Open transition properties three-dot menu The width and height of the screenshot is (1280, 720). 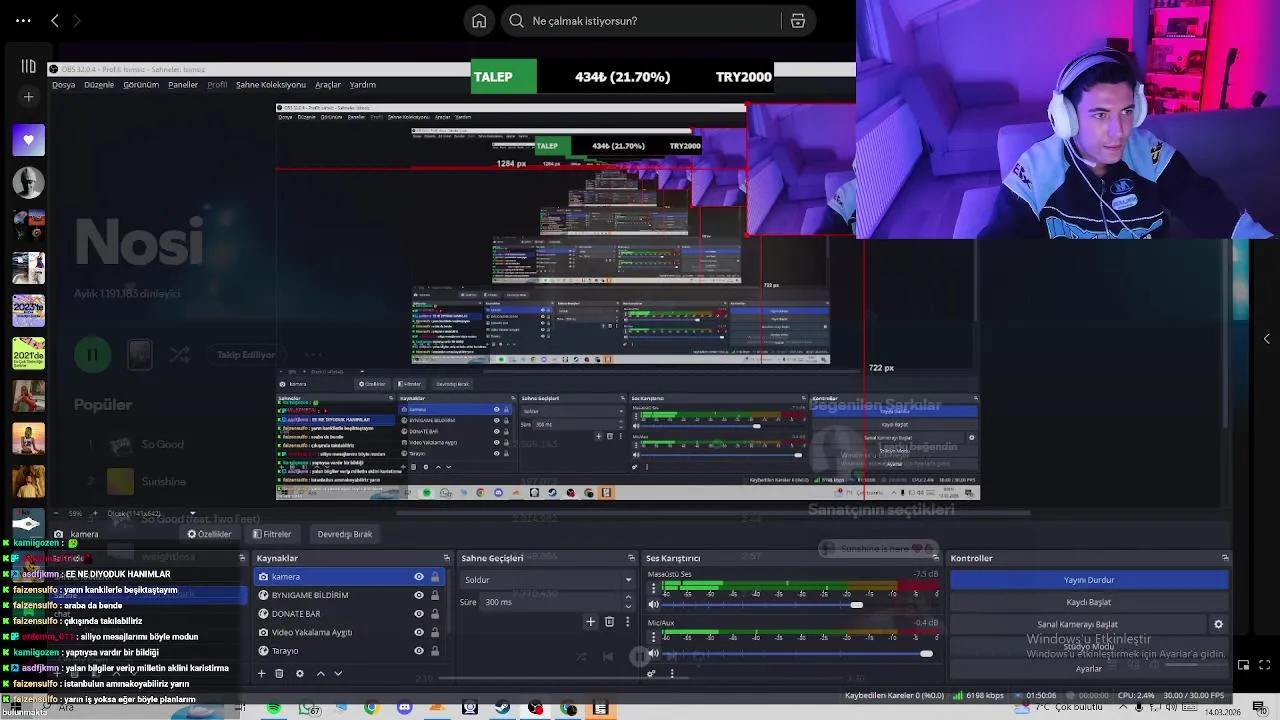tap(627, 622)
